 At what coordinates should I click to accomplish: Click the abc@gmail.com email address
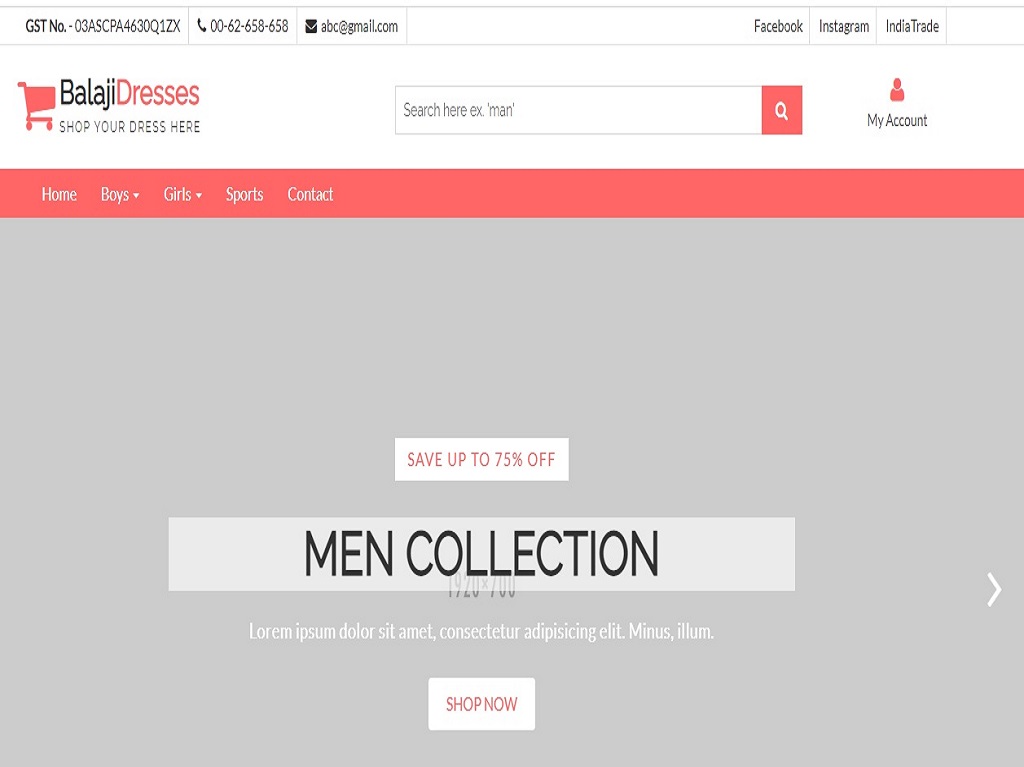click(x=359, y=26)
